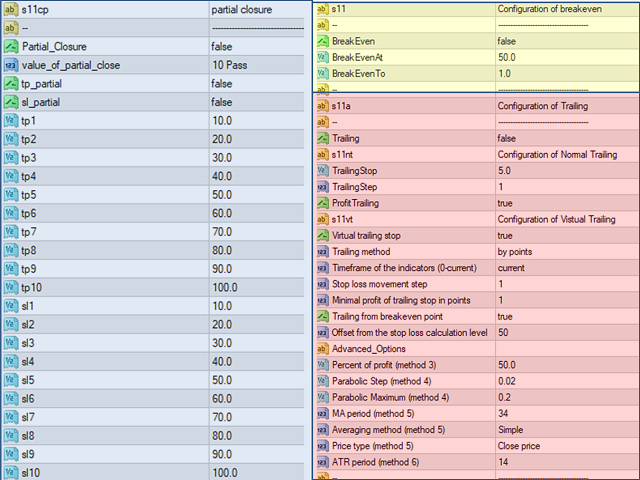Select 'Configuration of breakeven' text

[x=549, y=9]
